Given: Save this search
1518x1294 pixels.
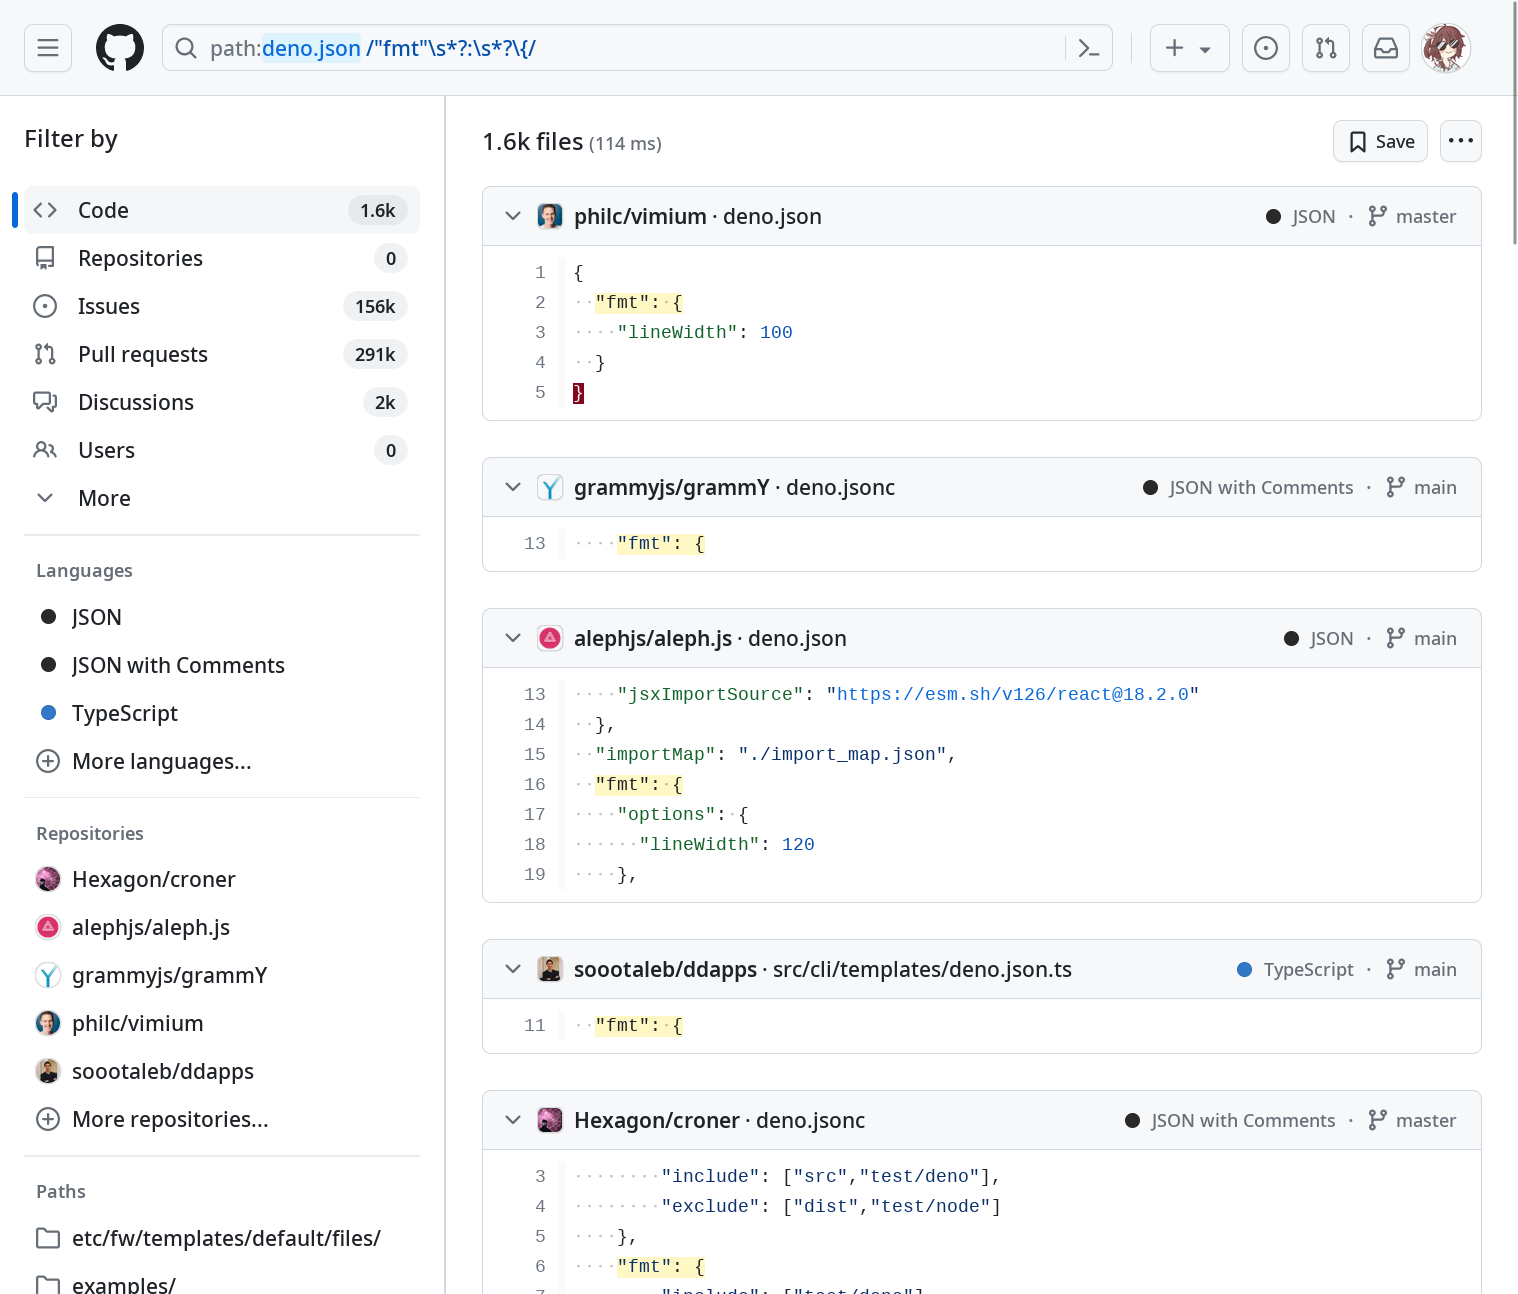Looking at the screenshot, I should (1380, 141).
